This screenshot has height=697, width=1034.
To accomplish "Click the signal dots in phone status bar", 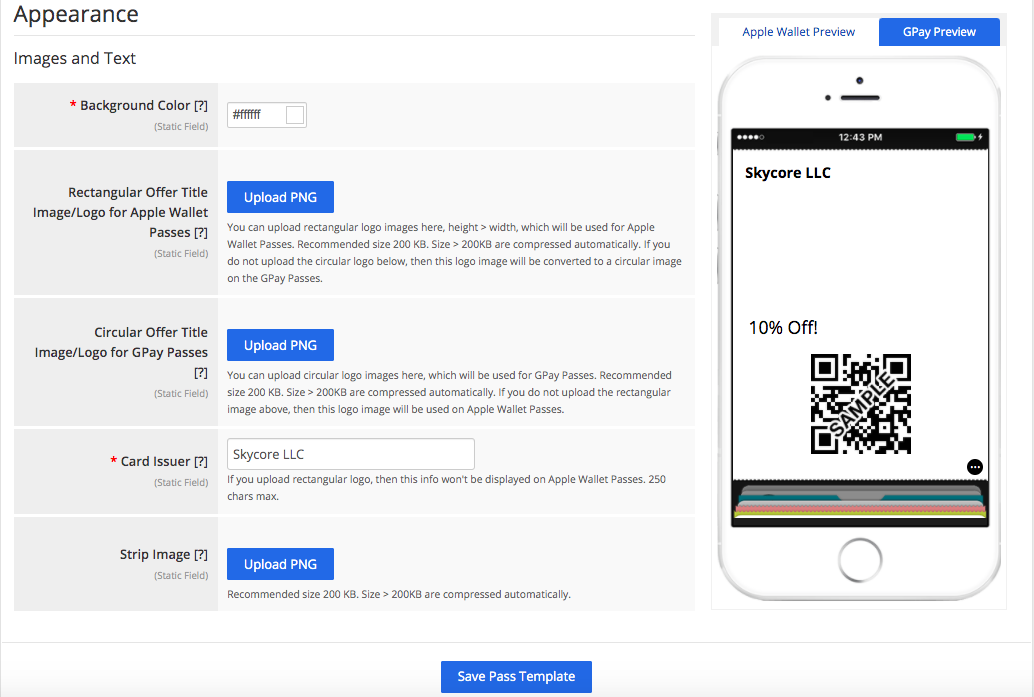I will click(x=750, y=137).
